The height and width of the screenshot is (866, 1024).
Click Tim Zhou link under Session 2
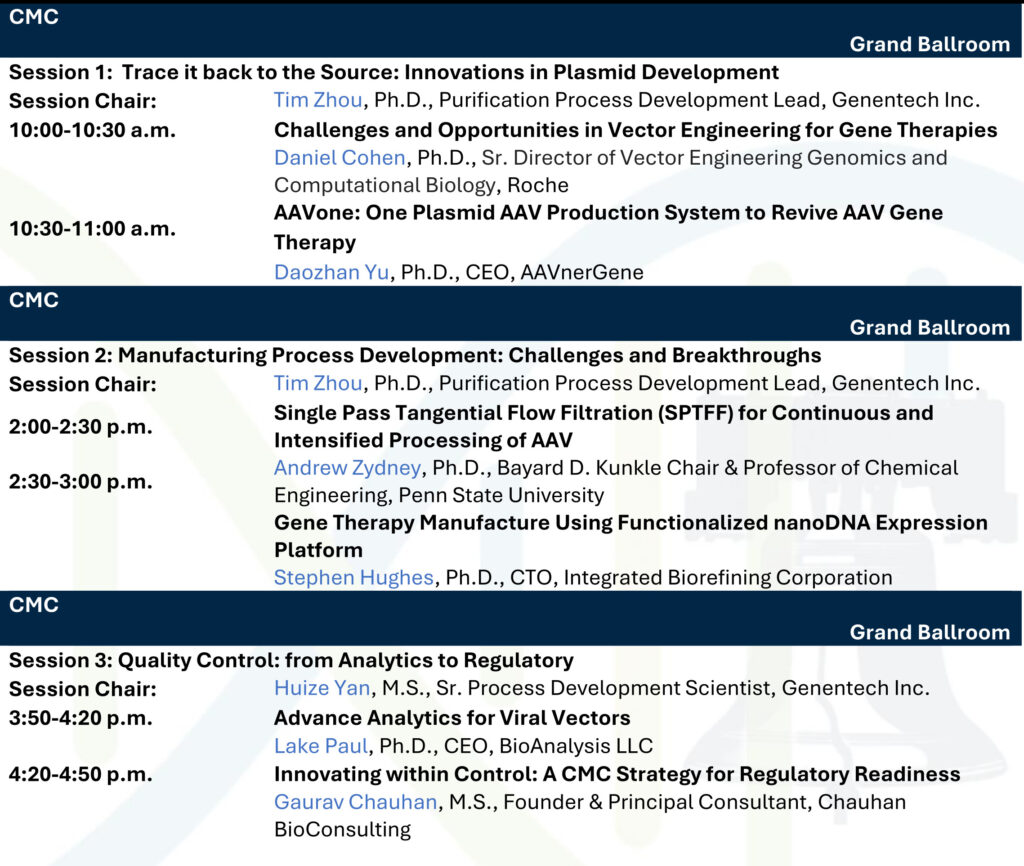(x=318, y=383)
